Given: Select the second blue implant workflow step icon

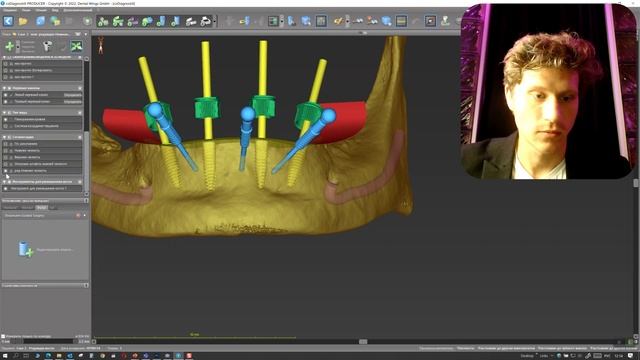Looking at the screenshot, I should pos(176,21).
